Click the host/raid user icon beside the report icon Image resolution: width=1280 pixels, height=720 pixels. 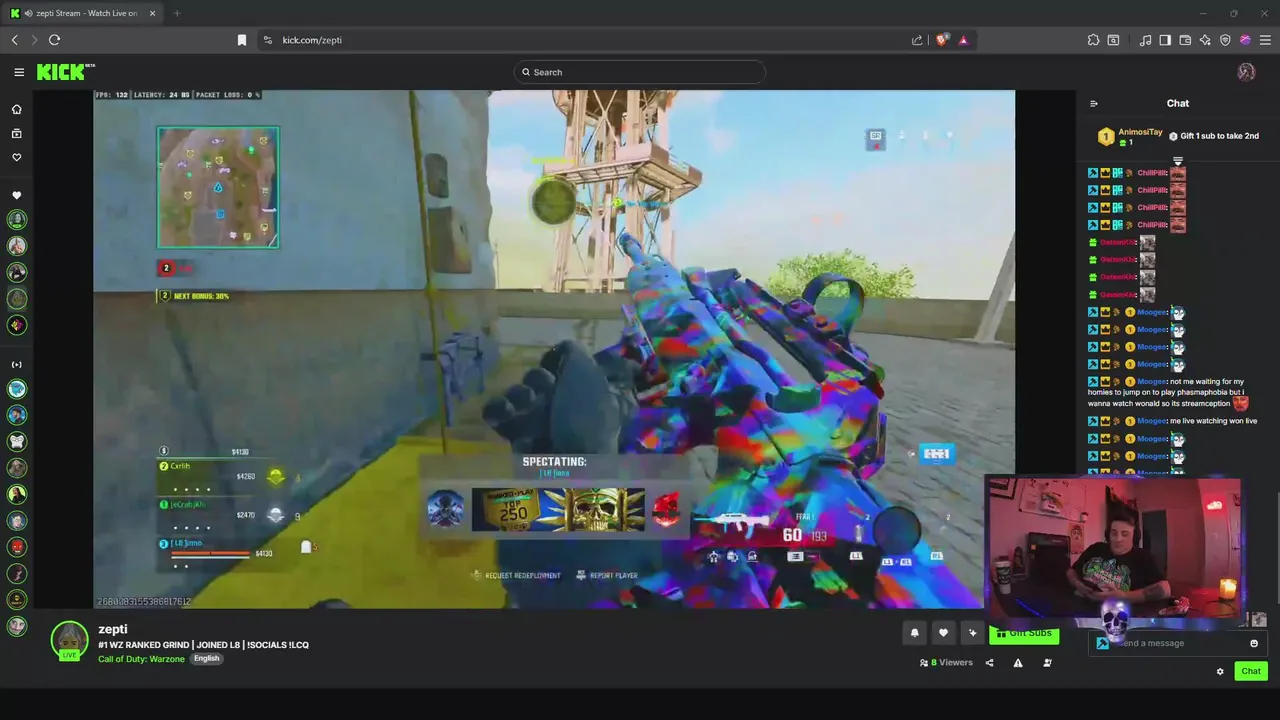[x=1047, y=662]
